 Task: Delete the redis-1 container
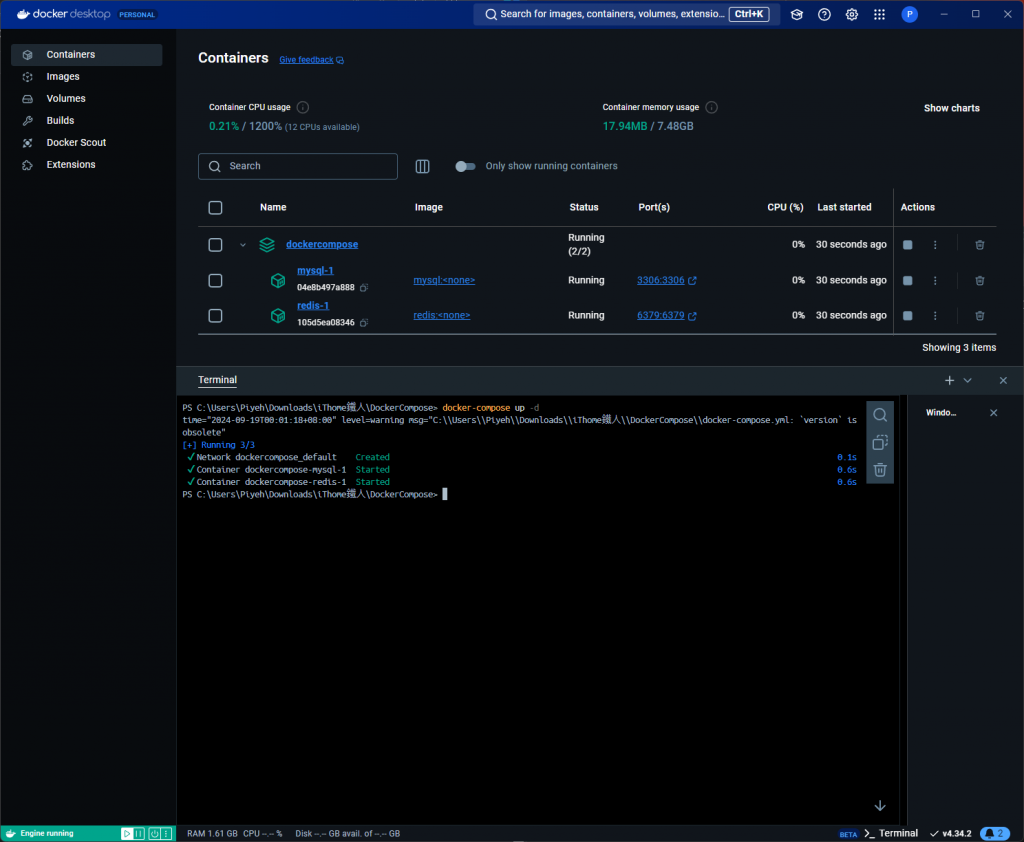(980, 316)
